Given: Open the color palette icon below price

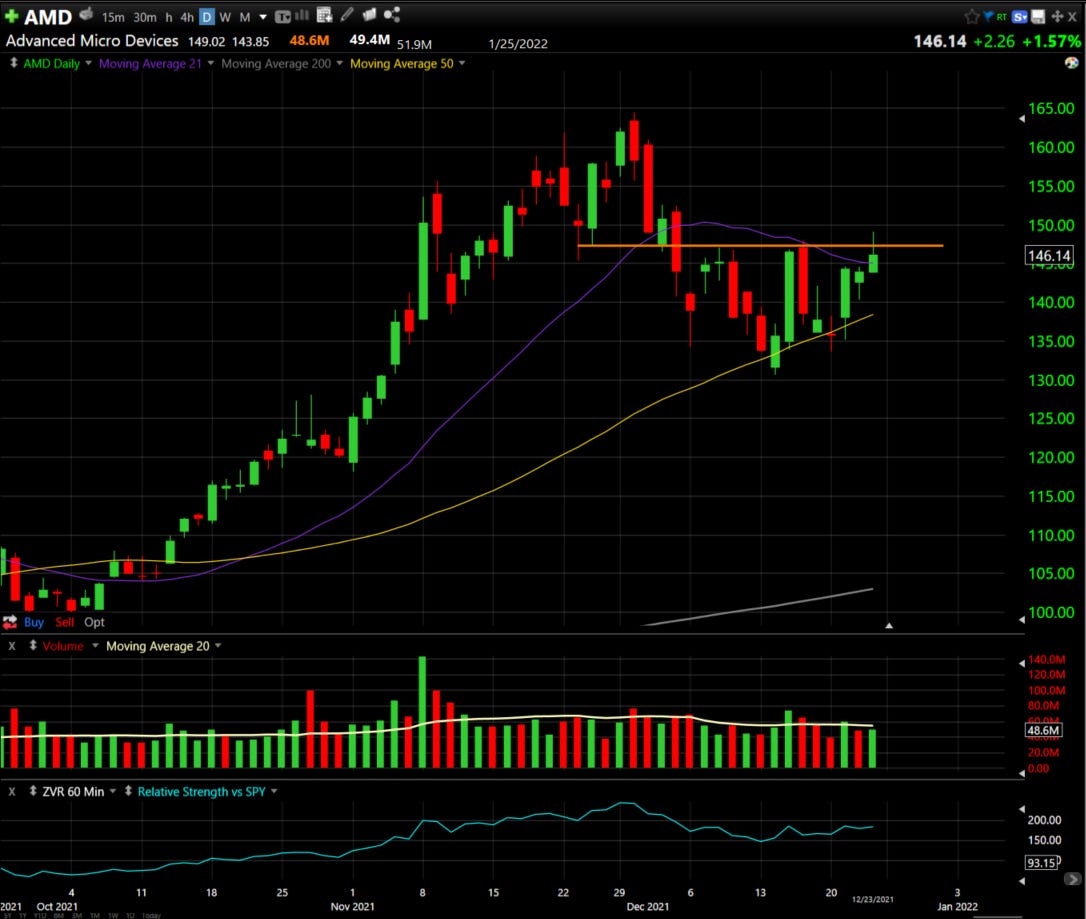Looking at the screenshot, I should pyautogui.click(x=1071, y=63).
